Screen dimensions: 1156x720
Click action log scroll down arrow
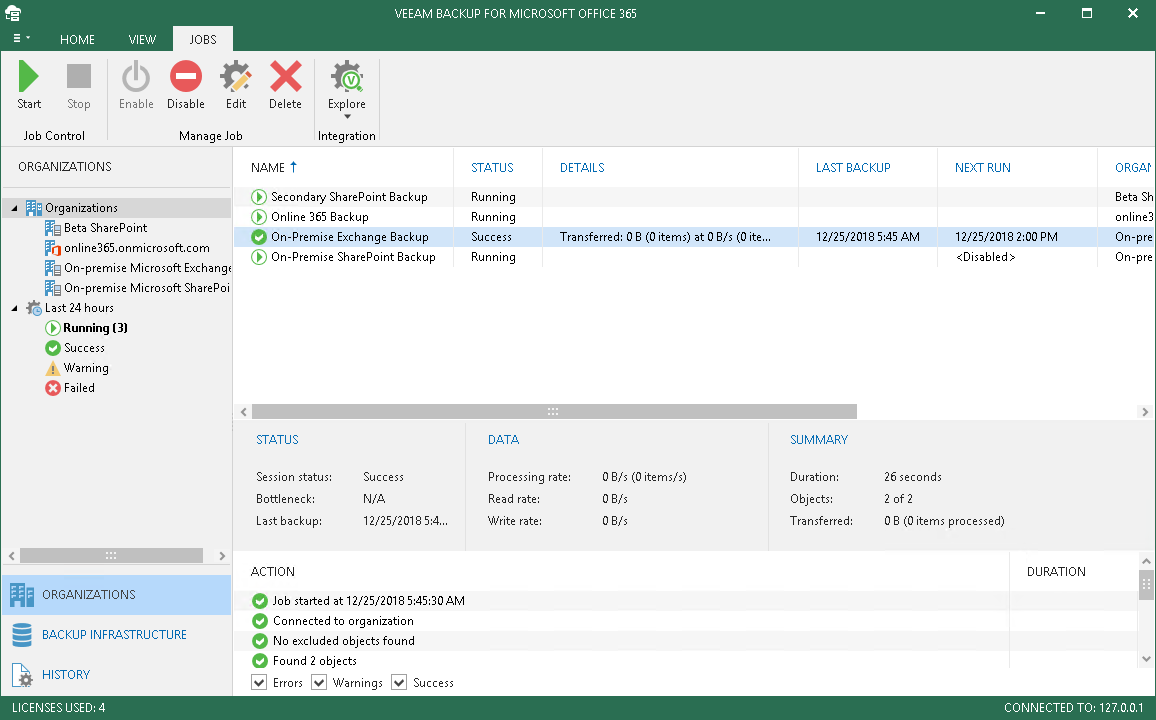point(1146,659)
